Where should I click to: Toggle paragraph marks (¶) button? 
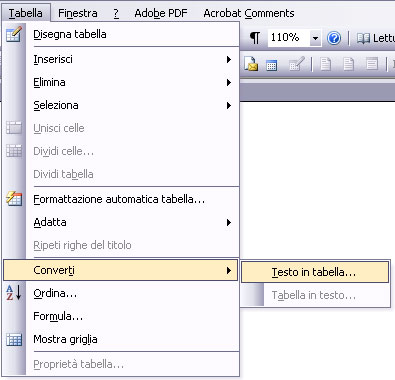click(255, 38)
